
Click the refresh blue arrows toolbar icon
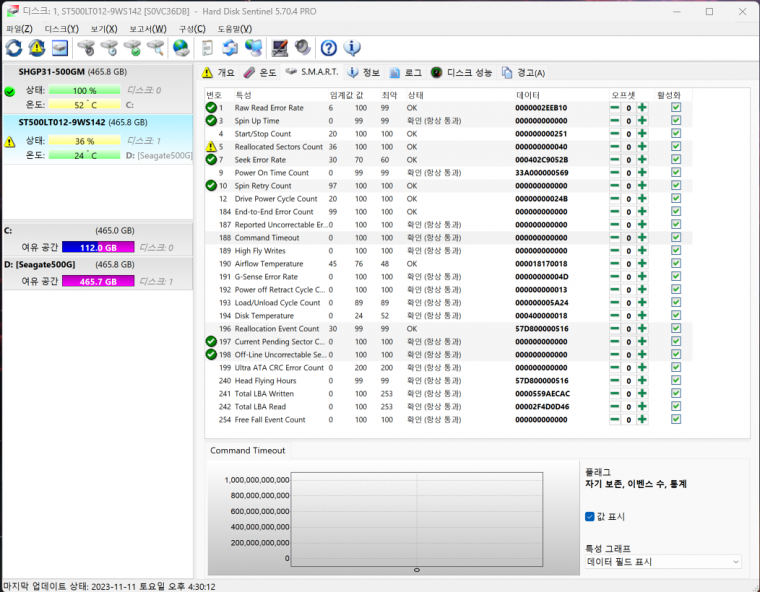(x=14, y=48)
